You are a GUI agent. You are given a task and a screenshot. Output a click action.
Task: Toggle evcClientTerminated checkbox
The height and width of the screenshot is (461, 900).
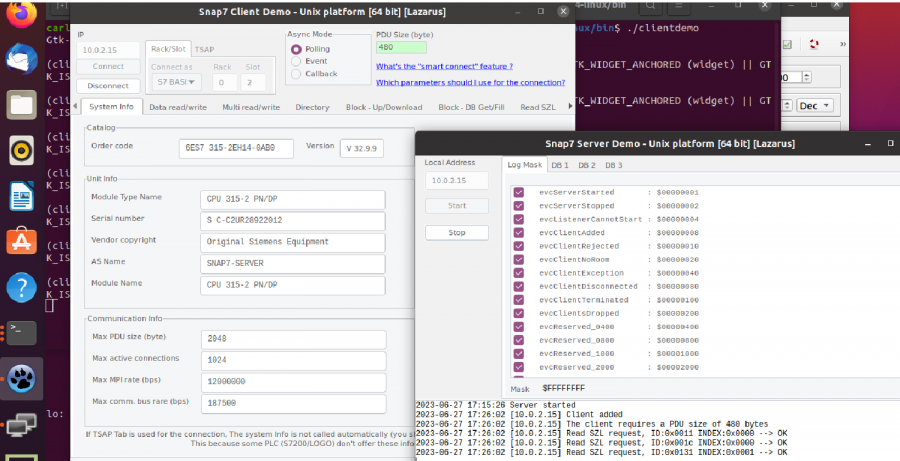coord(519,300)
